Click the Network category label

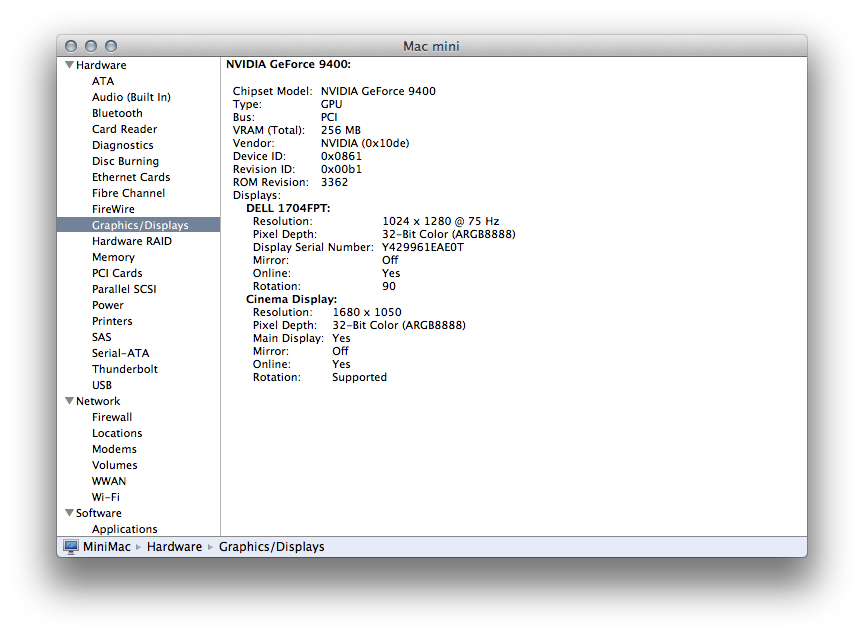click(98, 401)
